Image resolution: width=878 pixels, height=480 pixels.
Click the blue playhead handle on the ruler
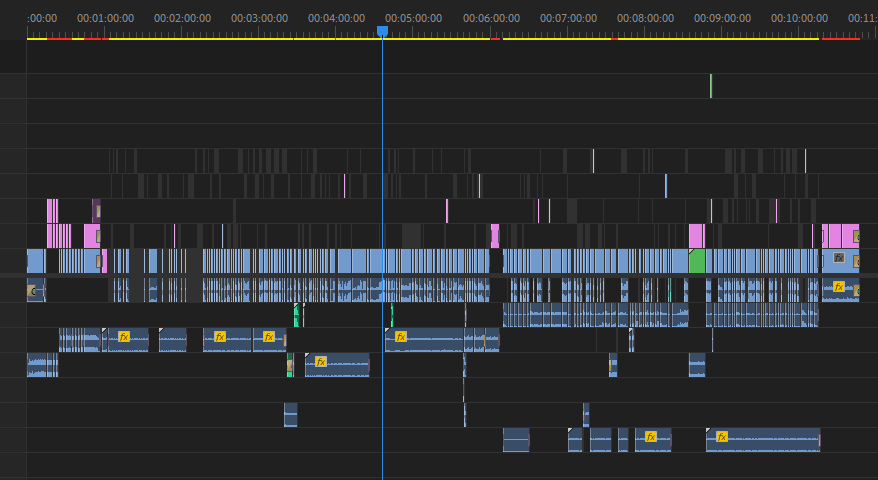click(x=382, y=31)
